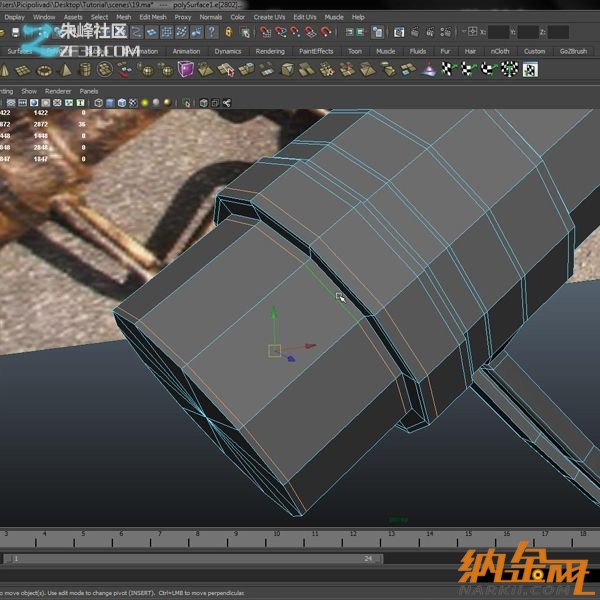Open the Panels menu in viewport
Screen dimensions: 600x600
(x=89, y=90)
